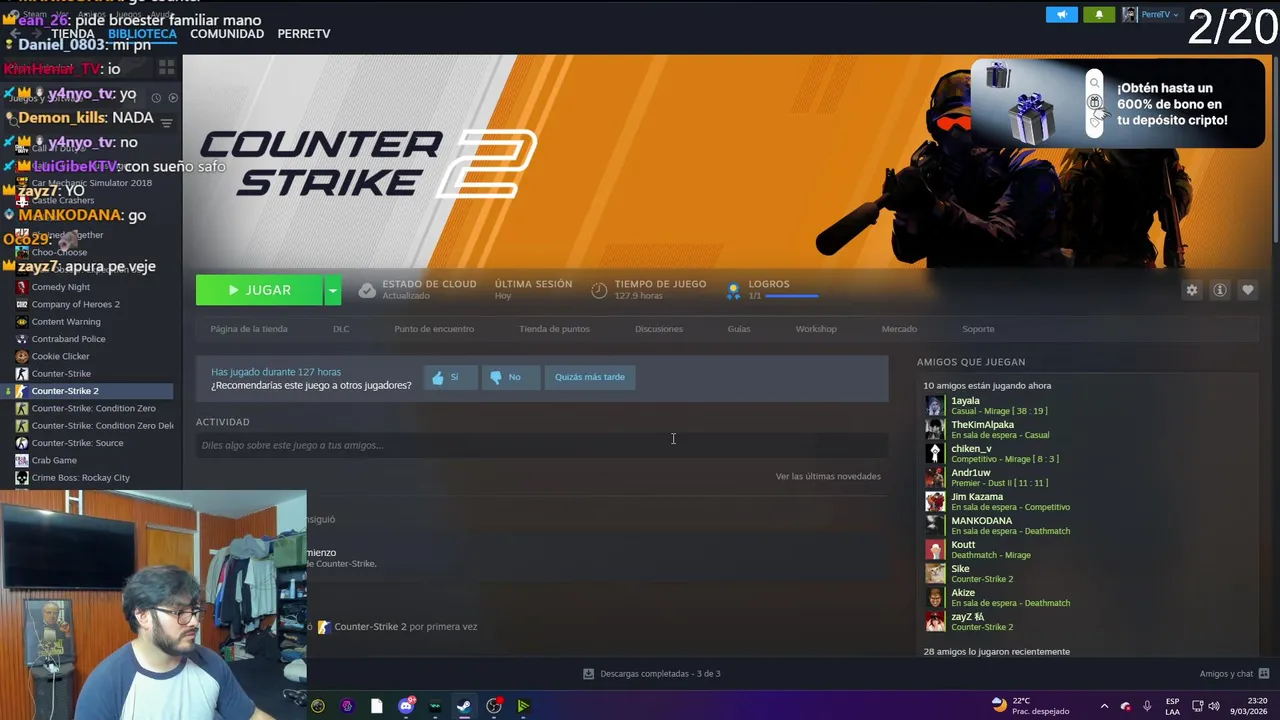Click the microphone tray icon
The height and width of the screenshot is (720, 1280).
pos(1147,706)
